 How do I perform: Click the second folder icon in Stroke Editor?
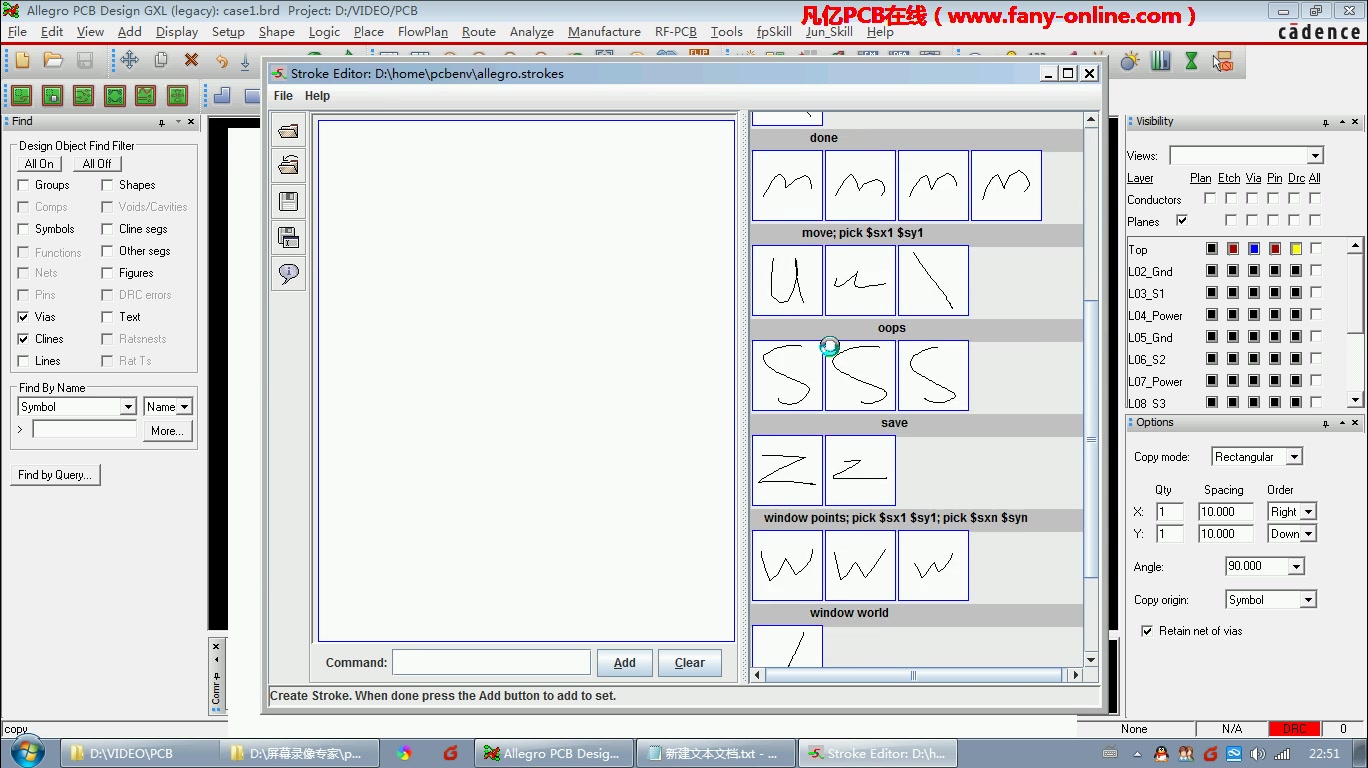[x=288, y=166]
